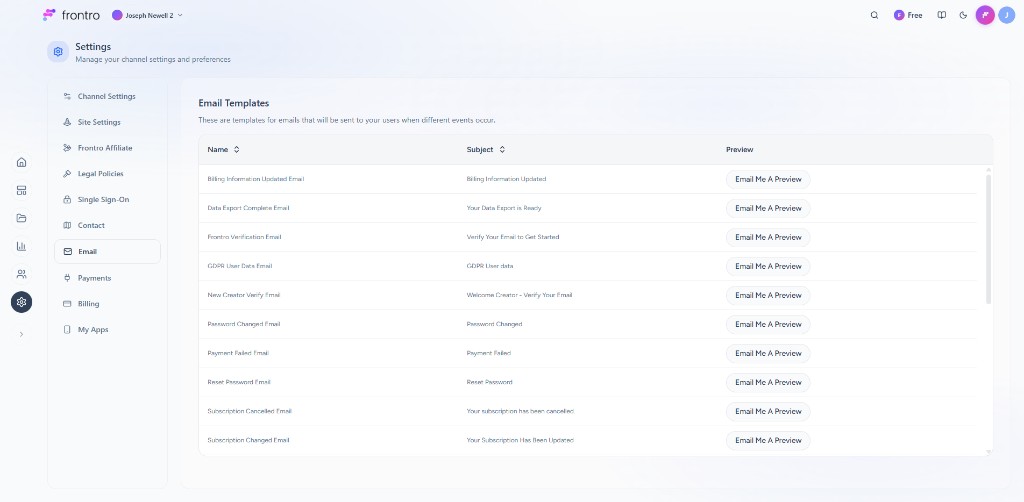Toggle dark mode with moon icon

(963, 15)
